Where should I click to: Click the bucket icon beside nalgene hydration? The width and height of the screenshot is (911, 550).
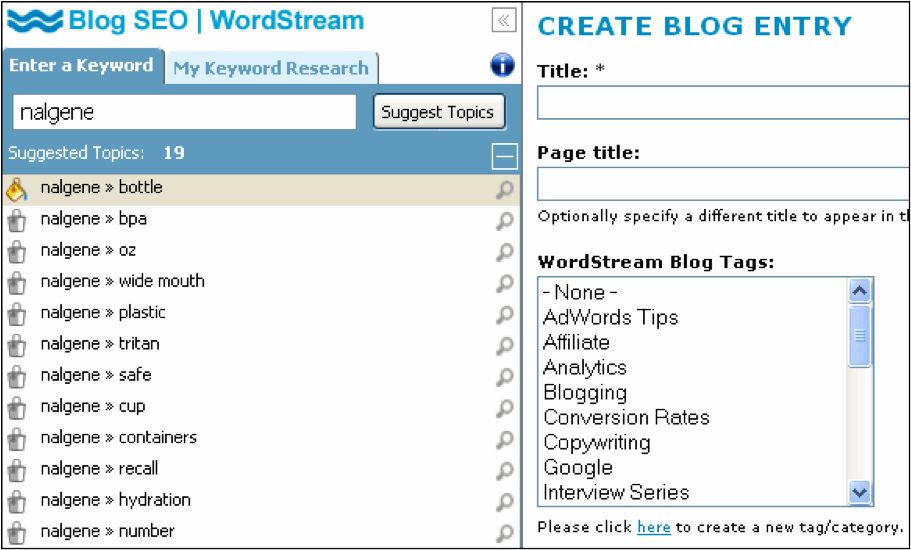tap(17, 504)
